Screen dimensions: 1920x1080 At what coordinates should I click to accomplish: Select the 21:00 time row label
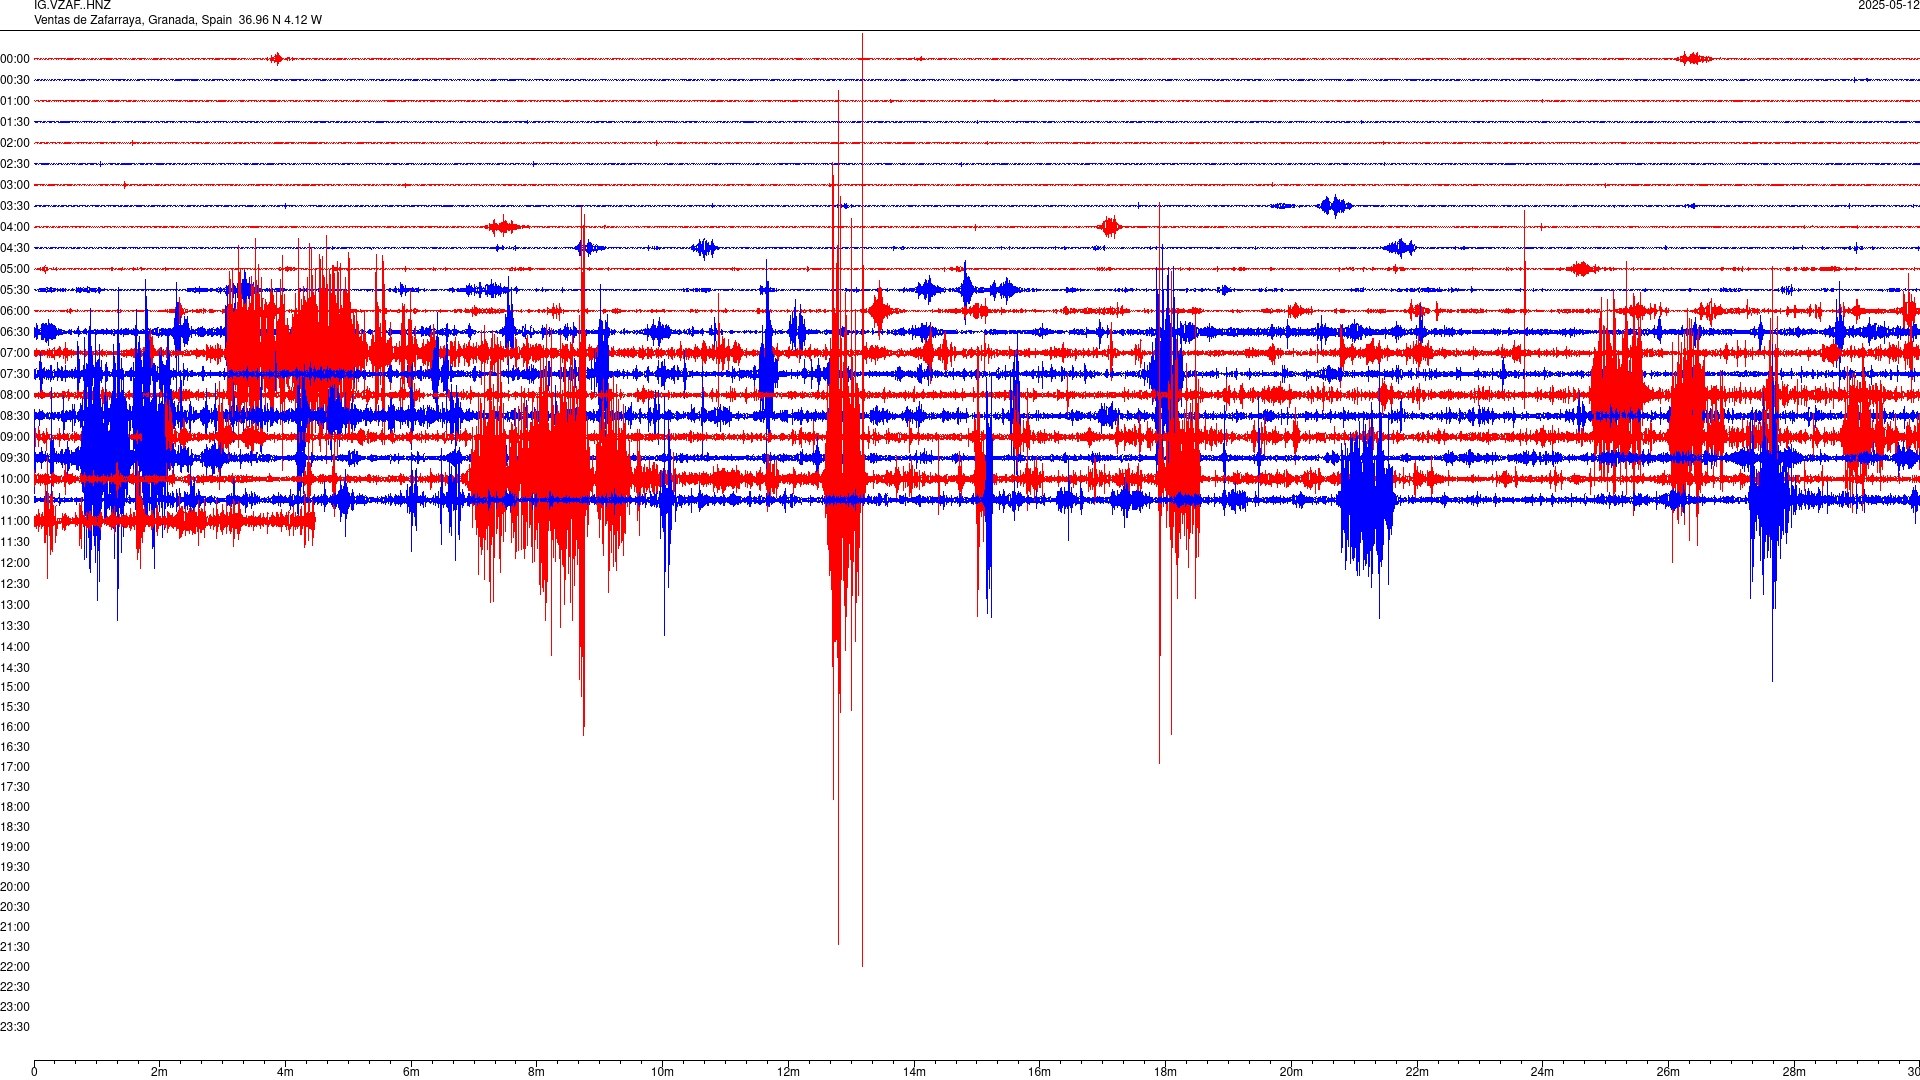point(15,927)
